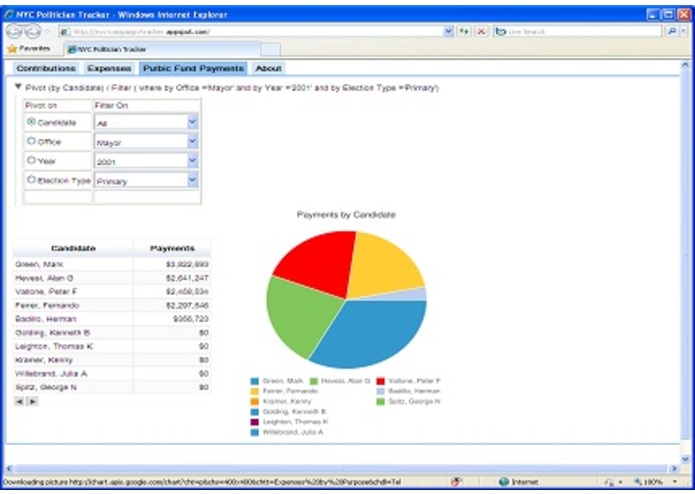Open the About tab
Screen dimensions: 695x494
point(268,68)
